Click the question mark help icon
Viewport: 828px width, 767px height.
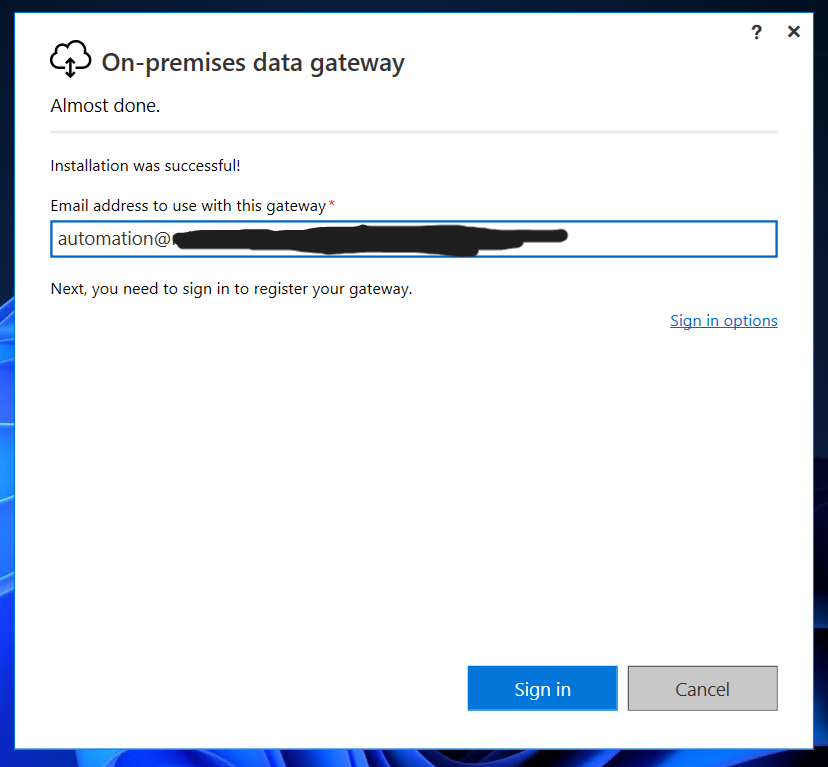756,32
